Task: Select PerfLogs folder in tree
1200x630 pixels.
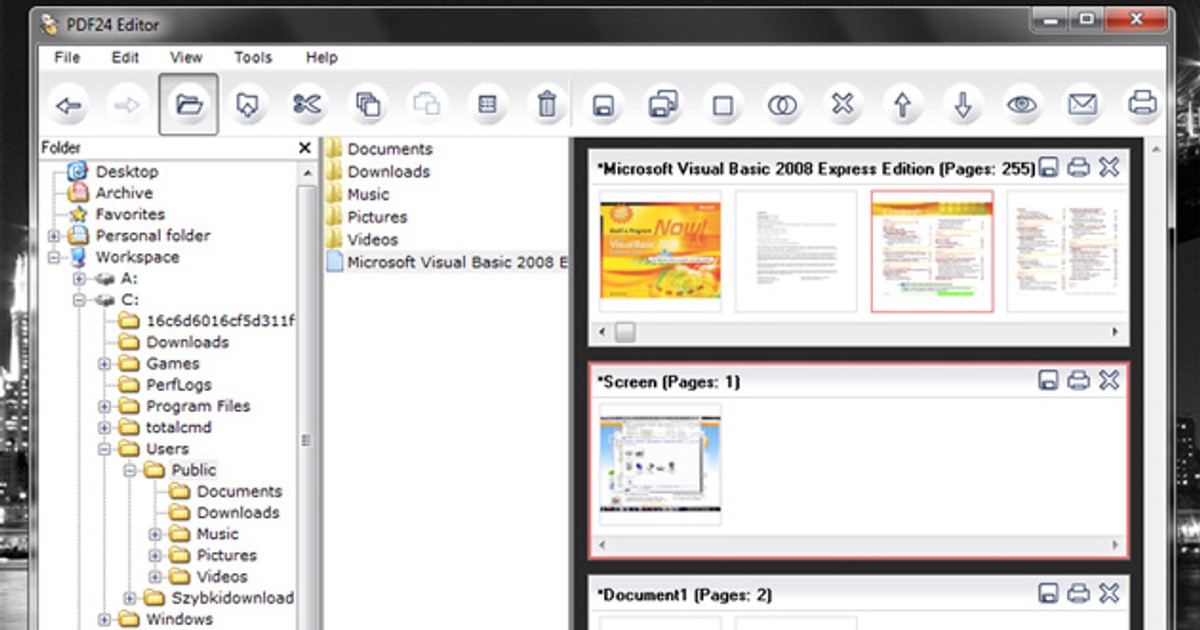Action: coord(178,385)
